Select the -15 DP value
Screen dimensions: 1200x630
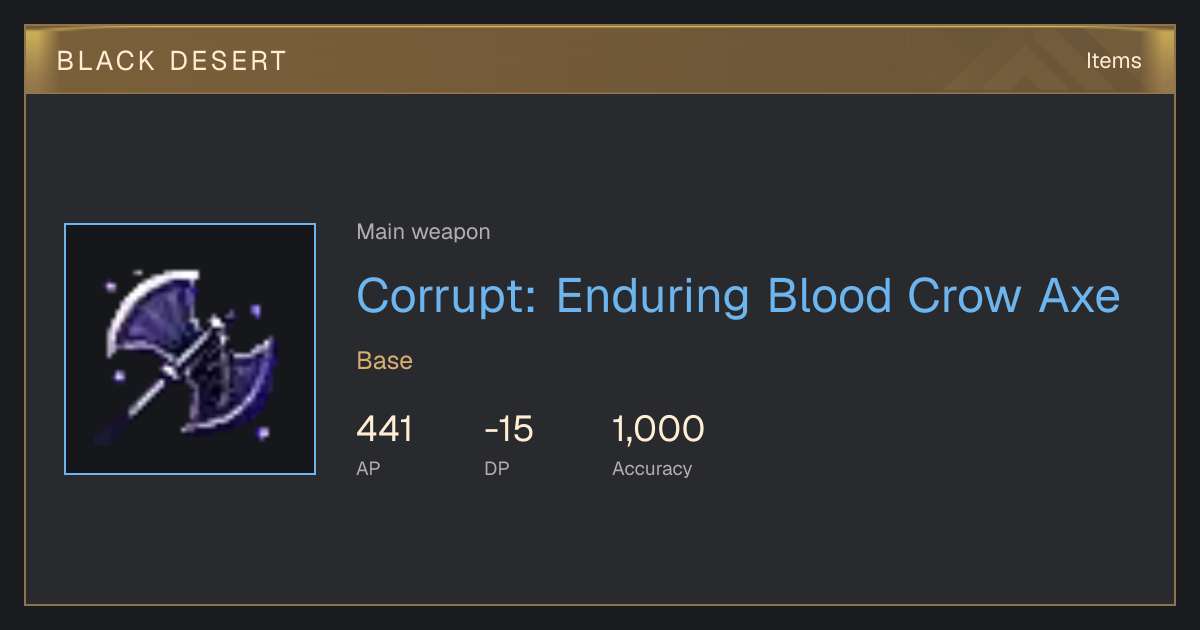pyautogui.click(x=509, y=429)
